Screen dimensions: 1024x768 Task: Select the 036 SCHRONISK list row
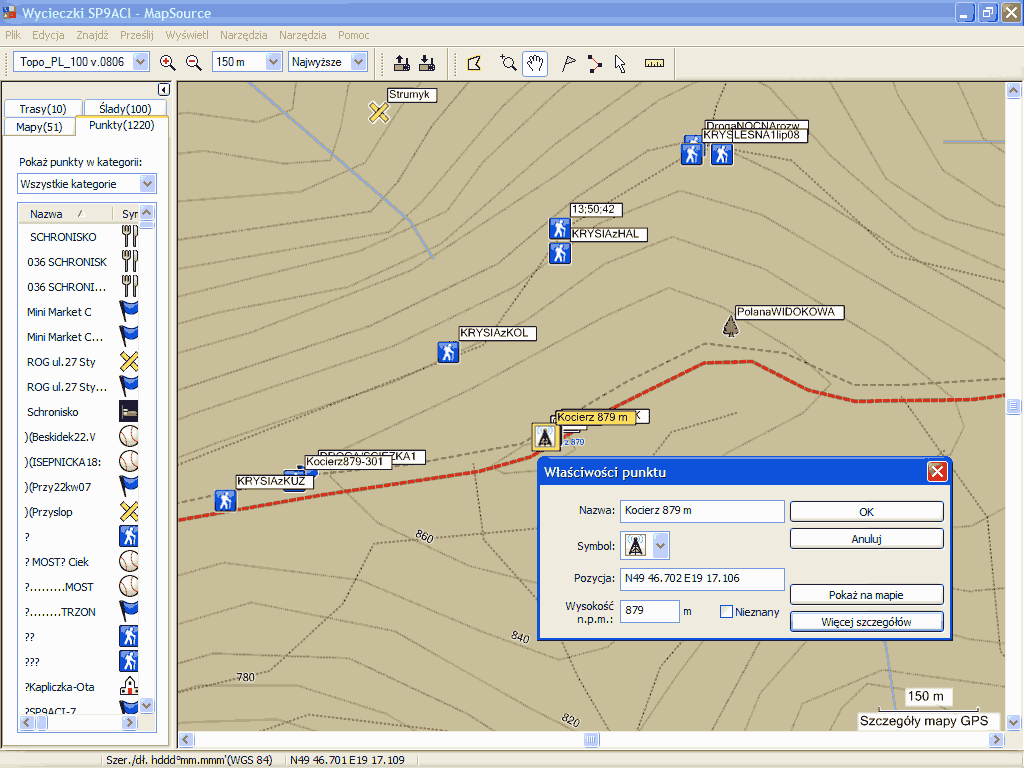tap(78, 262)
